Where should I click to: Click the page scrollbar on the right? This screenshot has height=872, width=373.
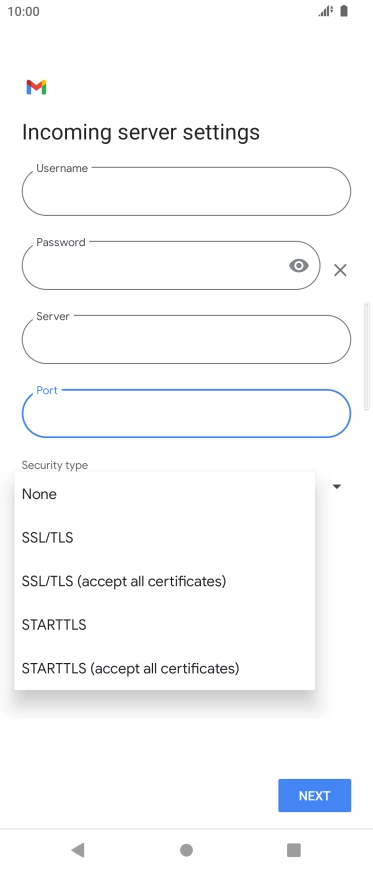coord(366,356)
